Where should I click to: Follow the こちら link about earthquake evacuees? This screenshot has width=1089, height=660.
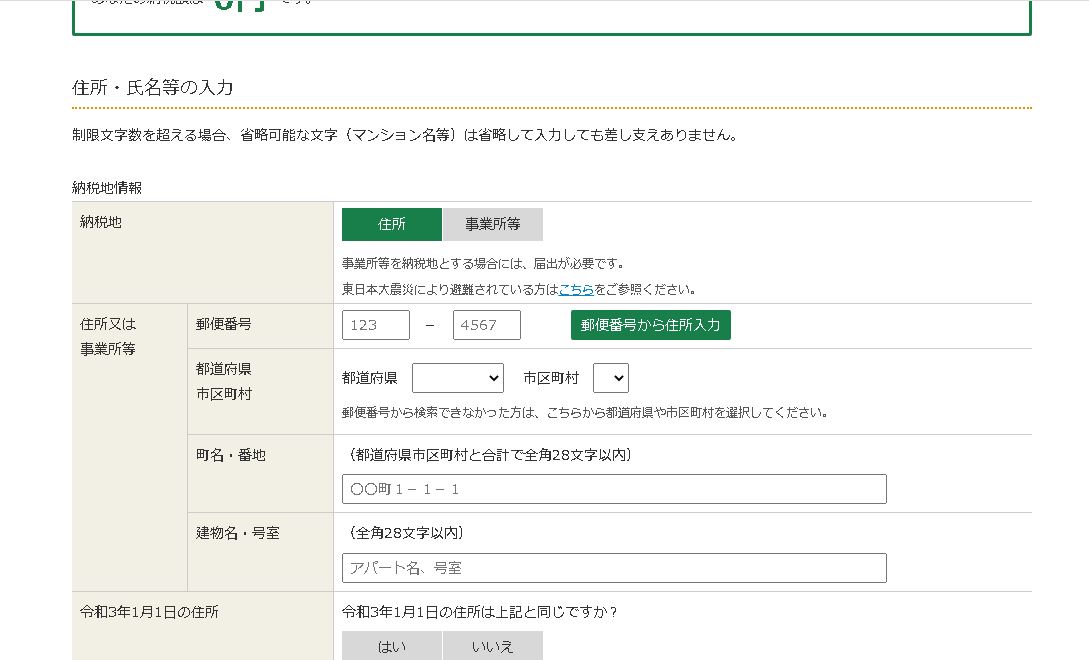click(x=576, y=289)
